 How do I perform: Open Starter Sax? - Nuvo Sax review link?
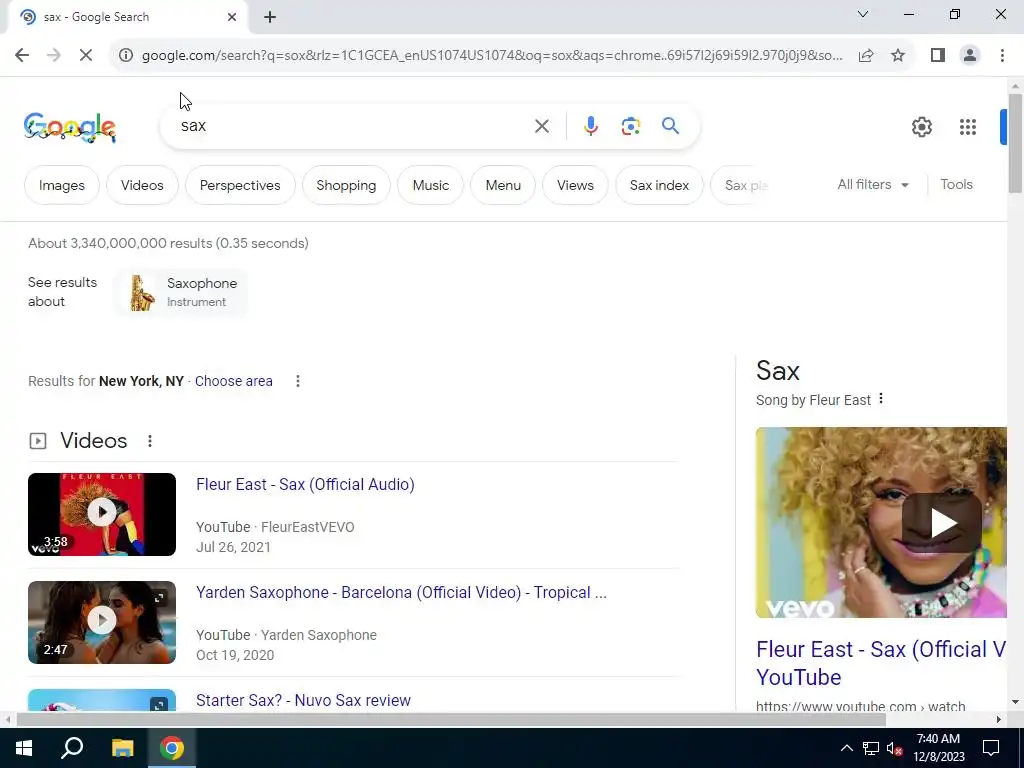point(303,700)
